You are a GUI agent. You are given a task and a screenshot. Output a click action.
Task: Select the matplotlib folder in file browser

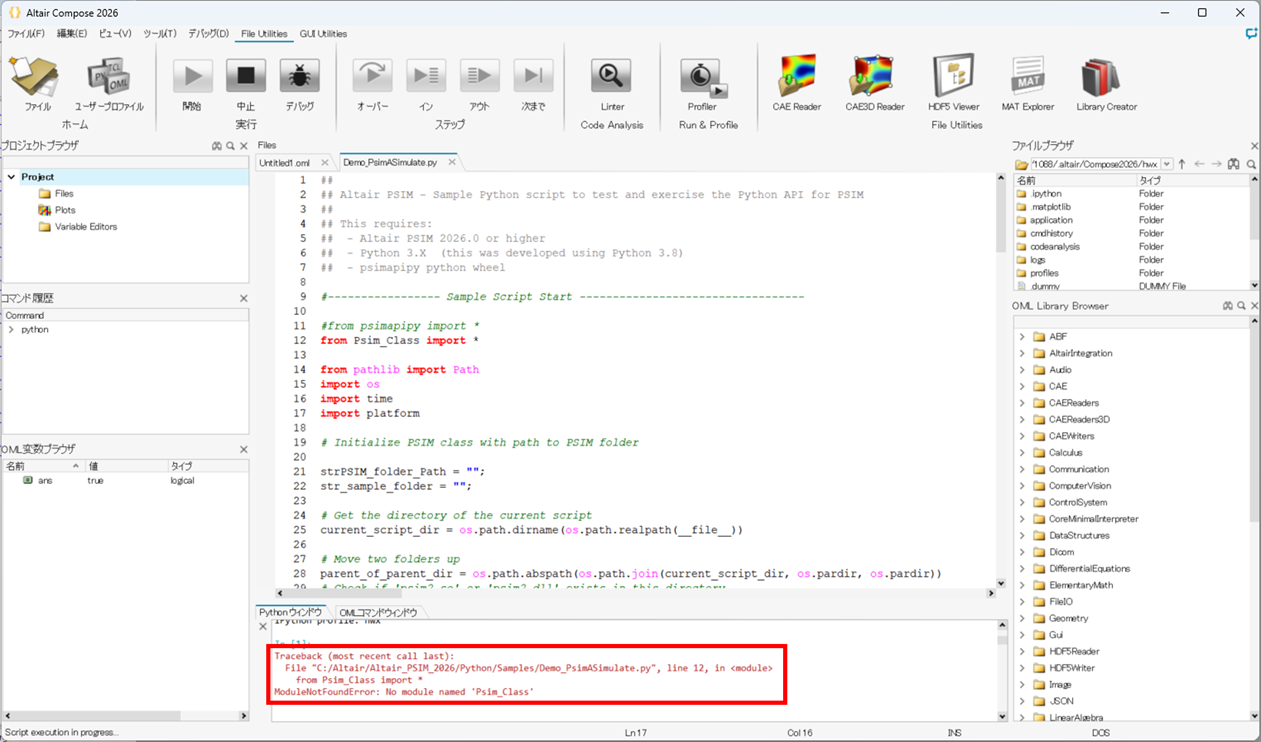(1050, 207)
